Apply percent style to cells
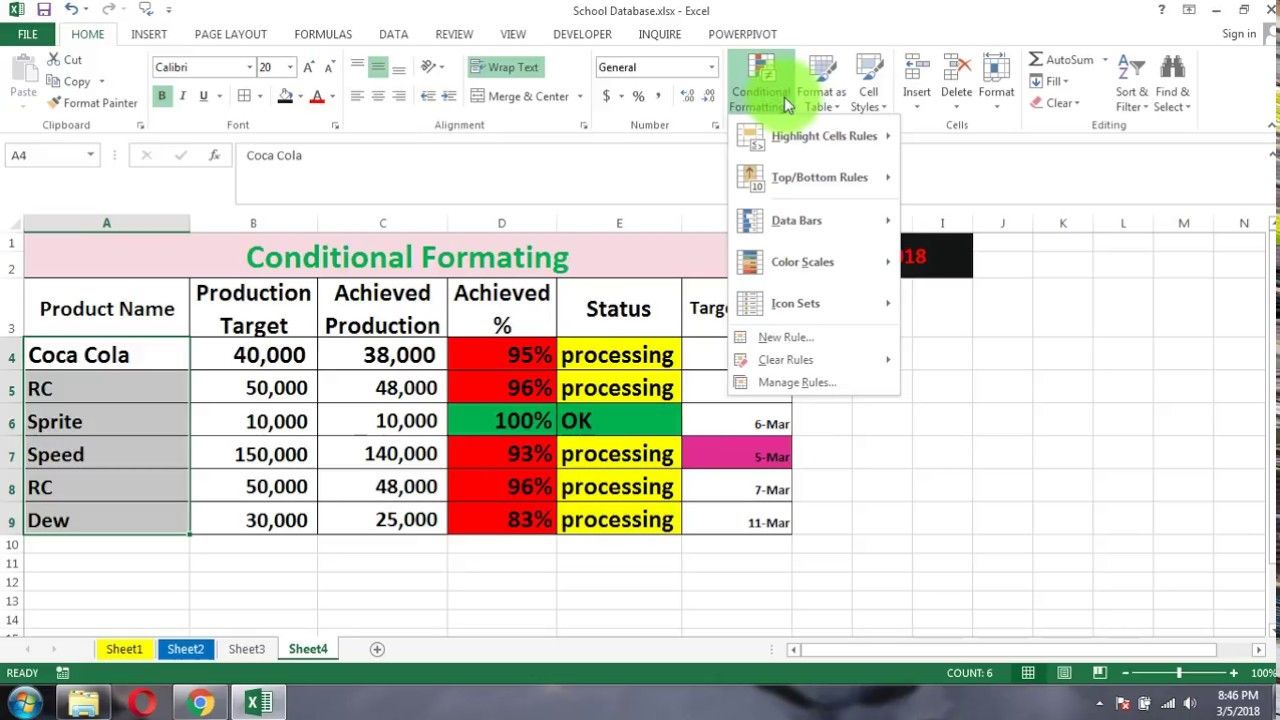This screenshot has width=1280, height=720. [x=638, y=96]
